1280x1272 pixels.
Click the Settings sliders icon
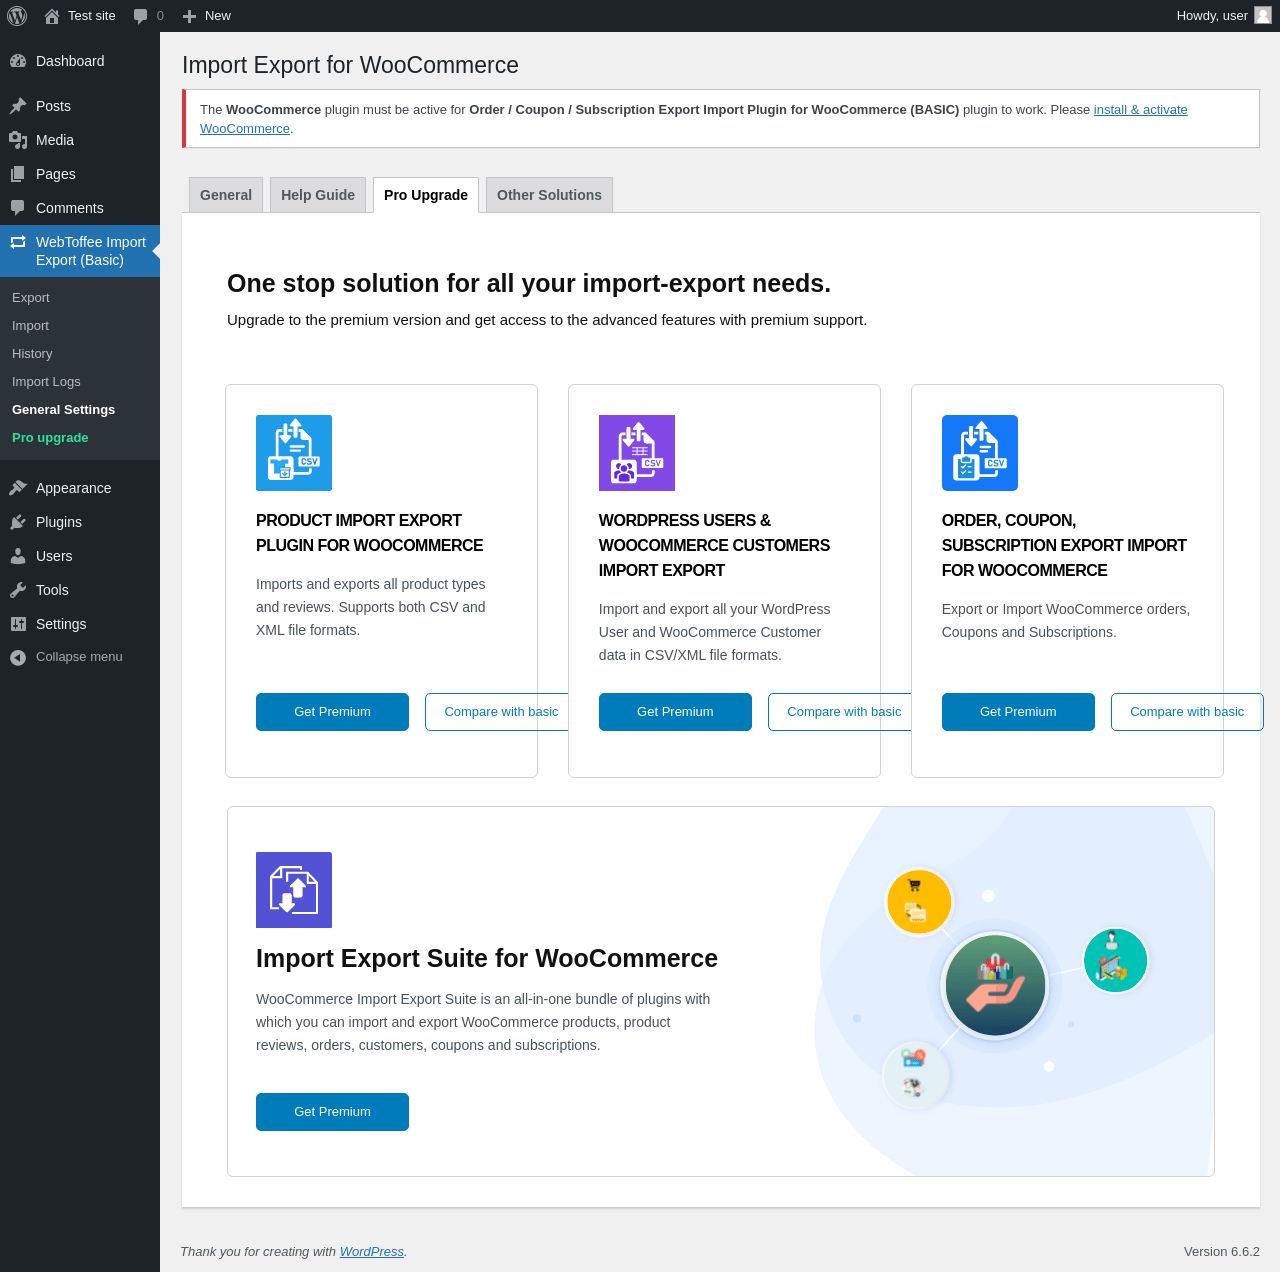[x=18, y=624]
